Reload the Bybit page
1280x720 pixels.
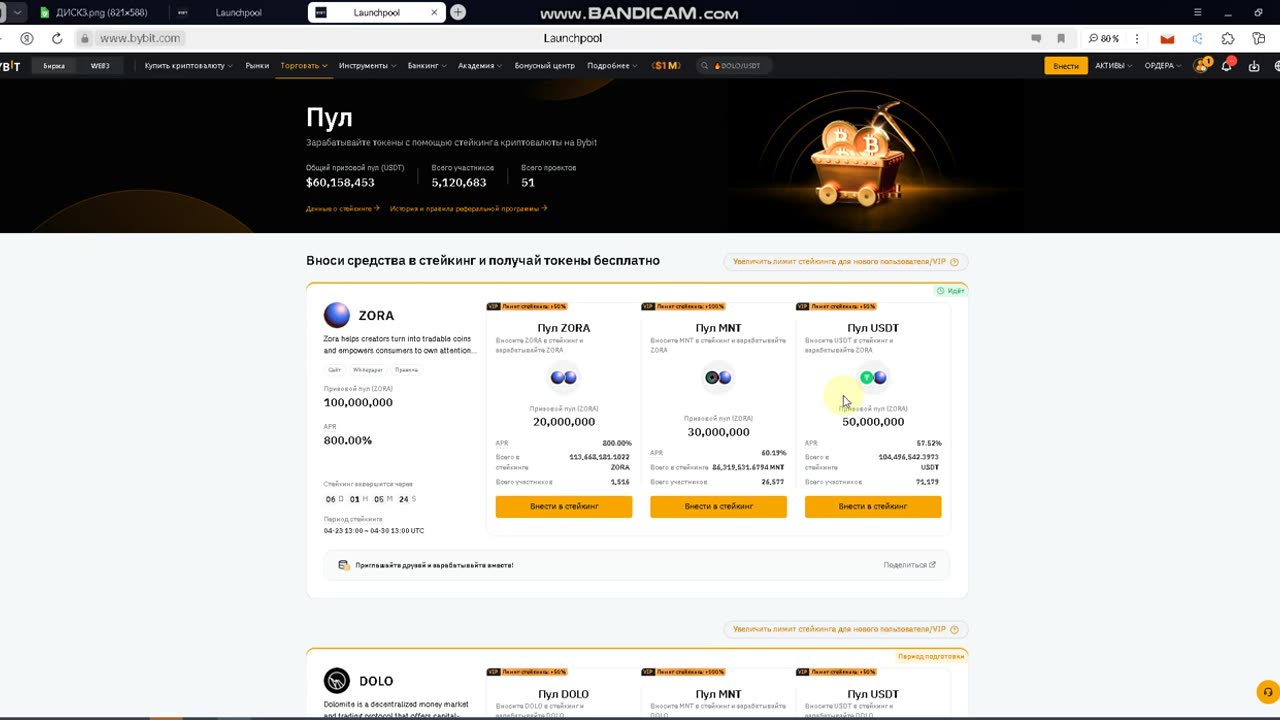pyautogui.click(x=57, y=38)
